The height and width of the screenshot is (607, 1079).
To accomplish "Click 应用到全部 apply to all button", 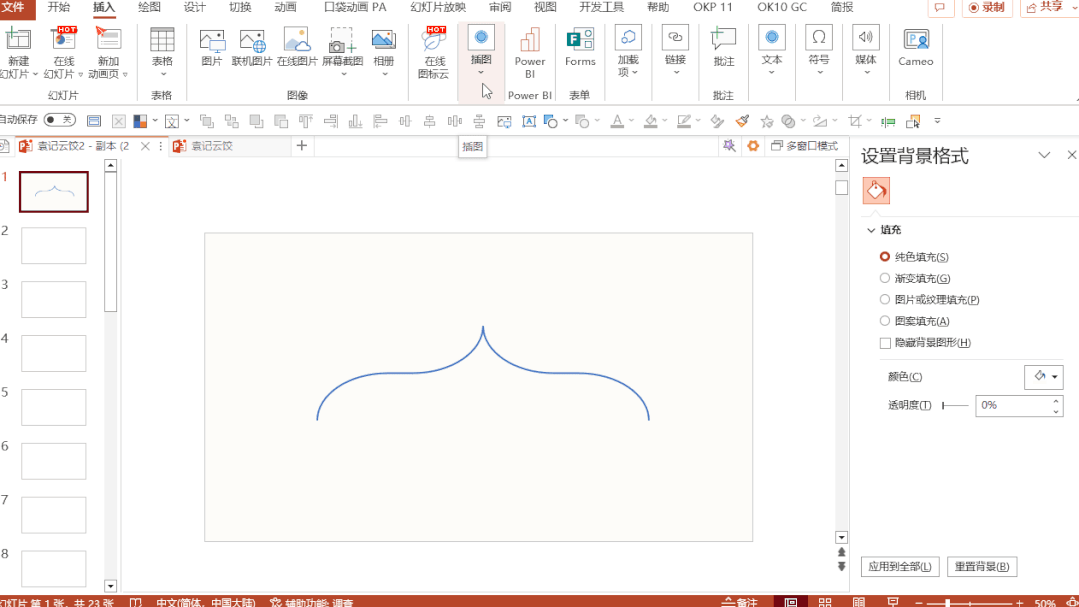I will [x=899, y=566].
